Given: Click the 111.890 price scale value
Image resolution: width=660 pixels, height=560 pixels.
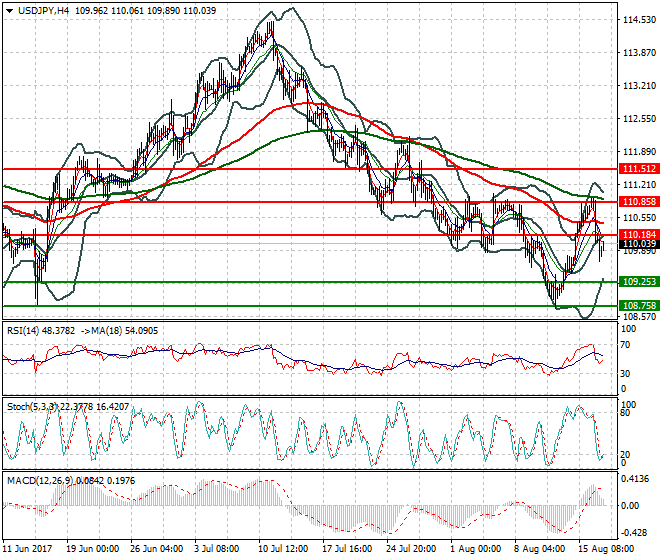Looking at the screenshot, I should pos(639,152).
